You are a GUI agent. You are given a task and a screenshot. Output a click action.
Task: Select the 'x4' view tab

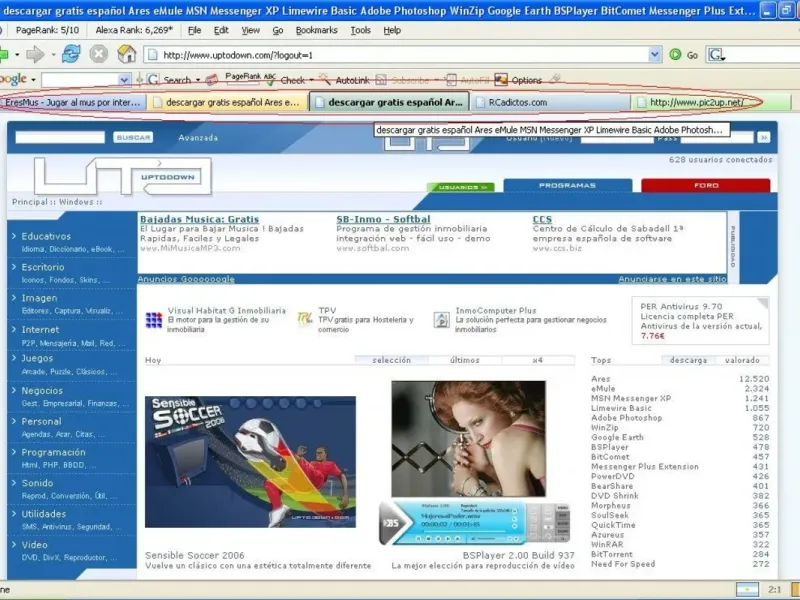click(538, 360)
